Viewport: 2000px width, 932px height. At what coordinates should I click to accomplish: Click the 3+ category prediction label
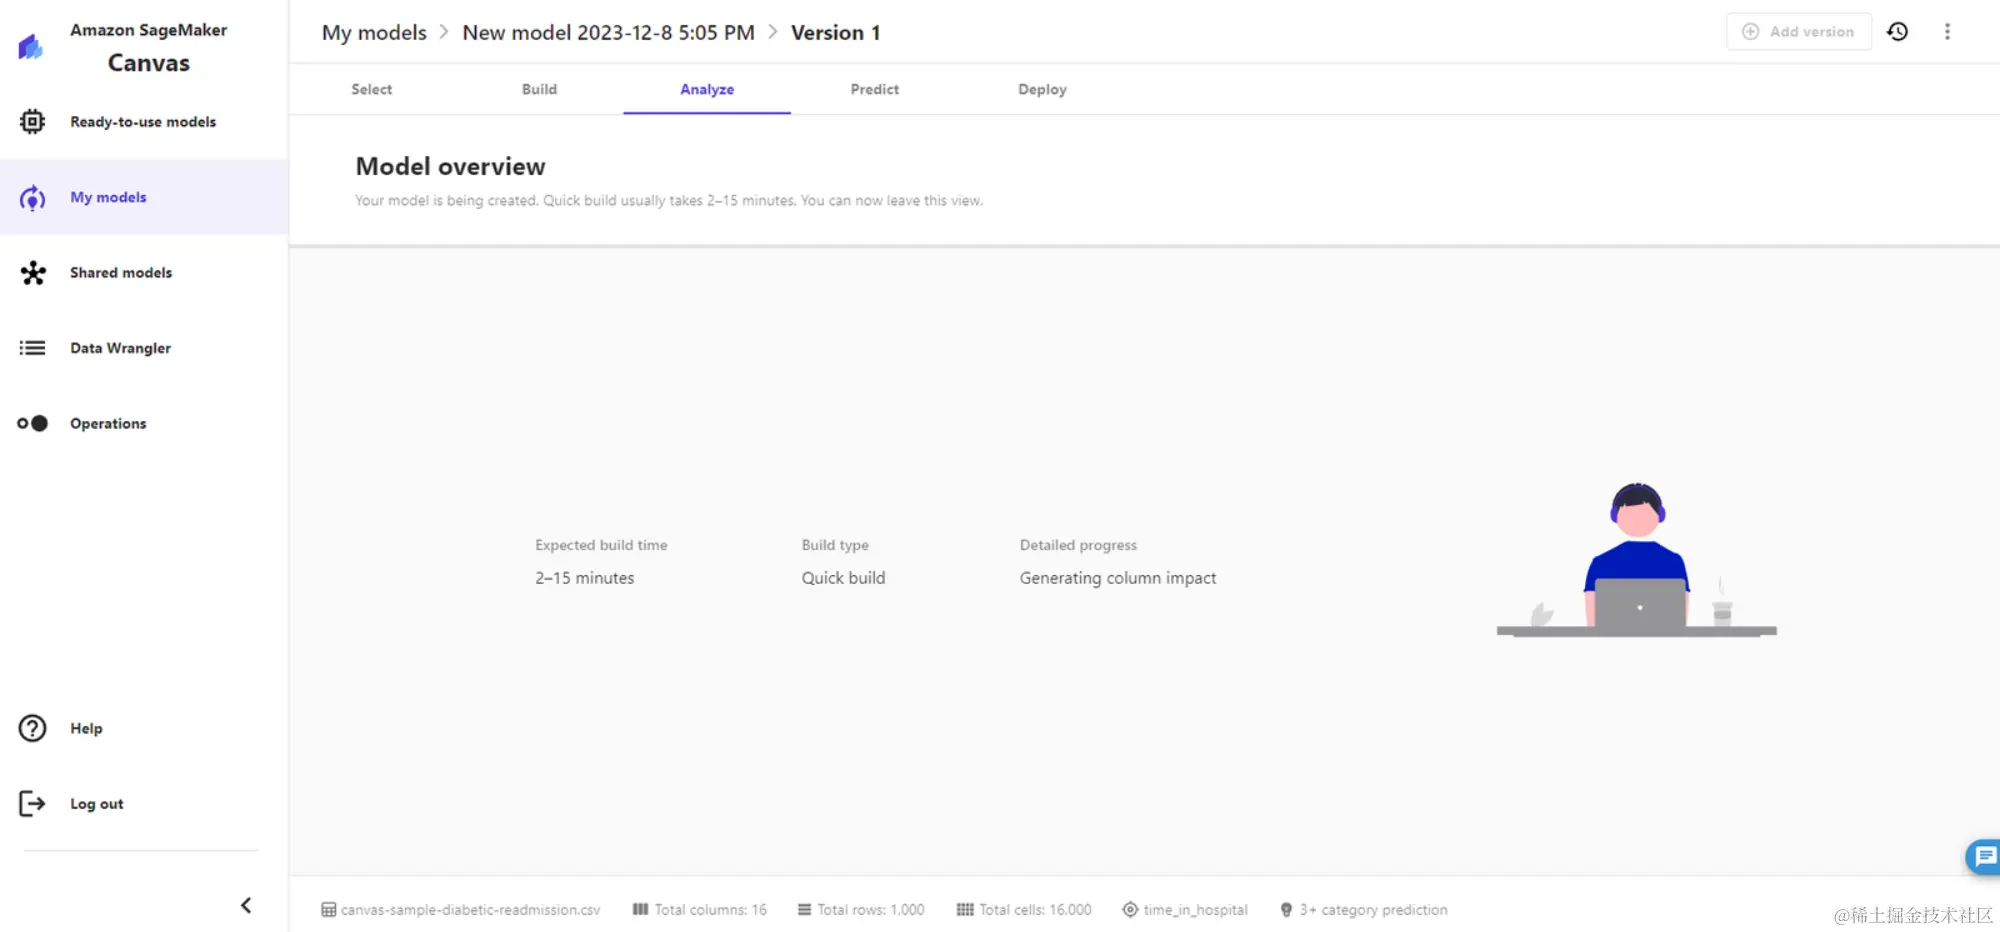point(1374,910)
